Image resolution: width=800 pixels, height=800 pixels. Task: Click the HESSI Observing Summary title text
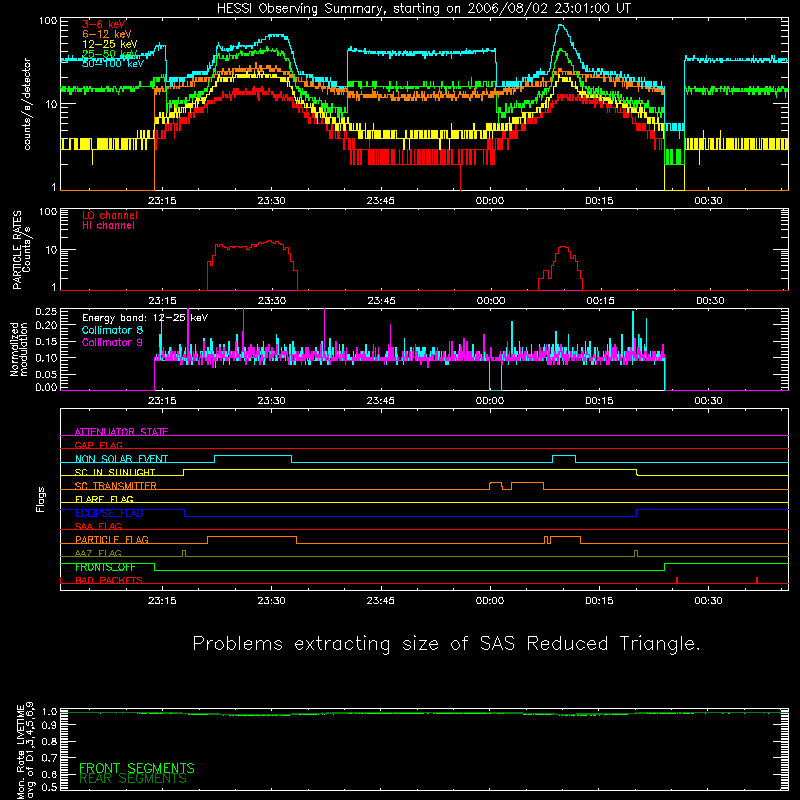(423, 9)
